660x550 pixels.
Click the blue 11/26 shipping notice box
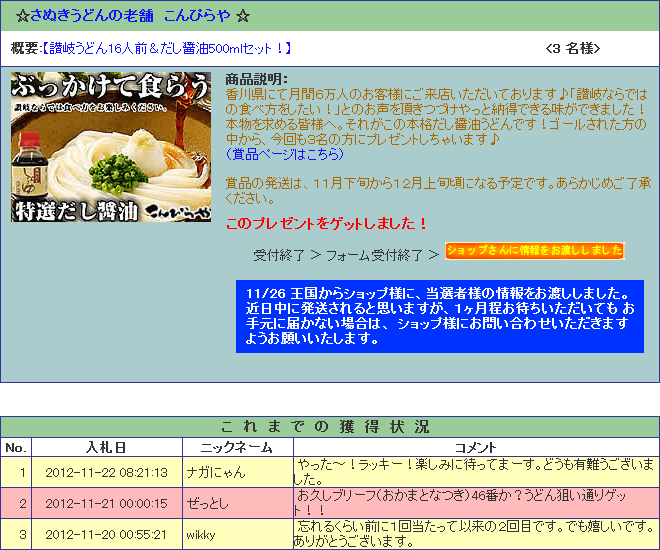tap(440, 316)
